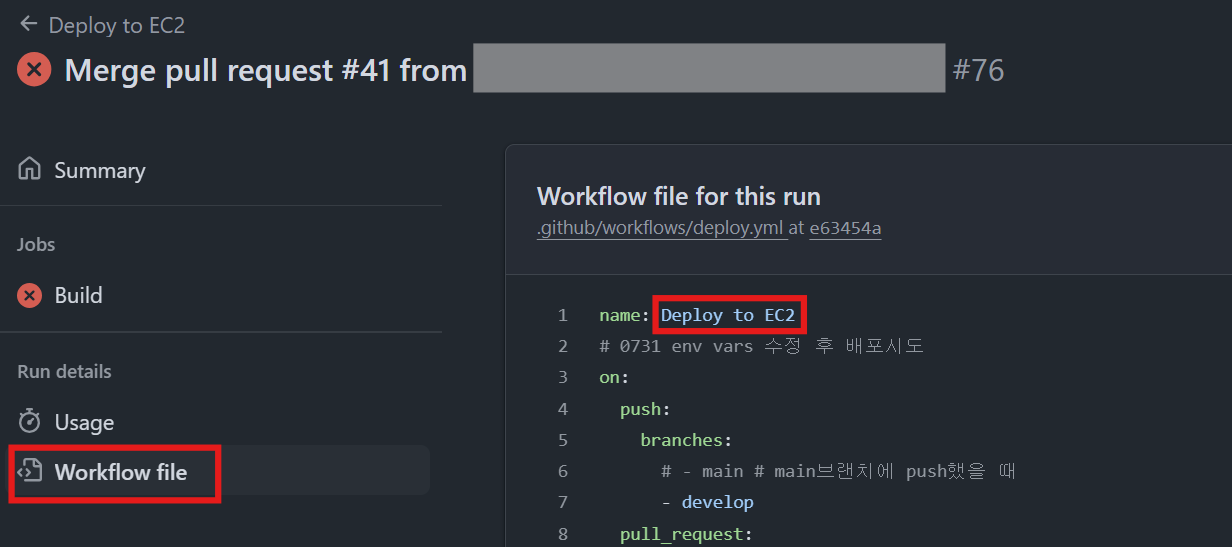Click the red failed status icon beside title
Viewport: 1232px width, 547px height.
tap(34, 70)
